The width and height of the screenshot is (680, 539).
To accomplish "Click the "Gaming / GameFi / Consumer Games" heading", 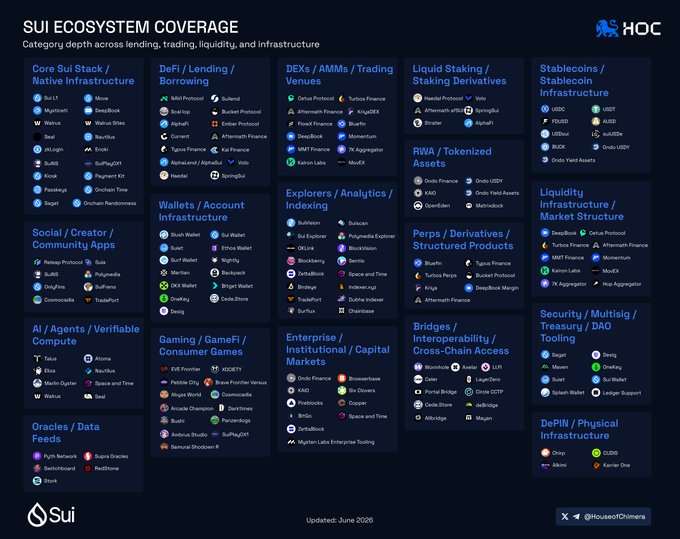I will tap(203, 346).
